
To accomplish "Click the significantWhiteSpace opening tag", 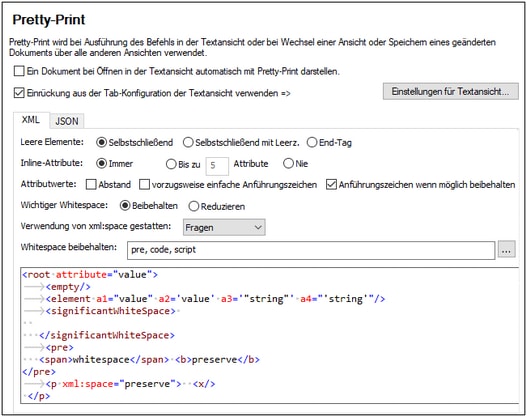I will (x=111, y=311).
